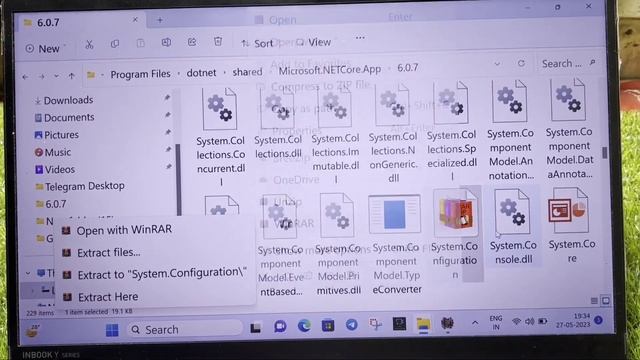This screenshot has width=640, height=360.
Task: Open the See more ellipsis menu
Action: coord(360,38)
